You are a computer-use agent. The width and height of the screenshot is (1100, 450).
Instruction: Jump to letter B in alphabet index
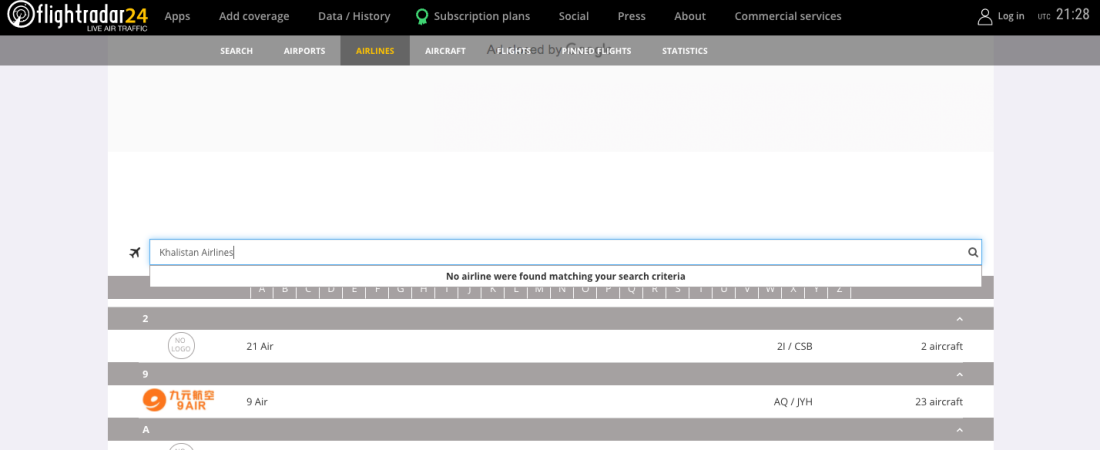(x=285, y=289)
